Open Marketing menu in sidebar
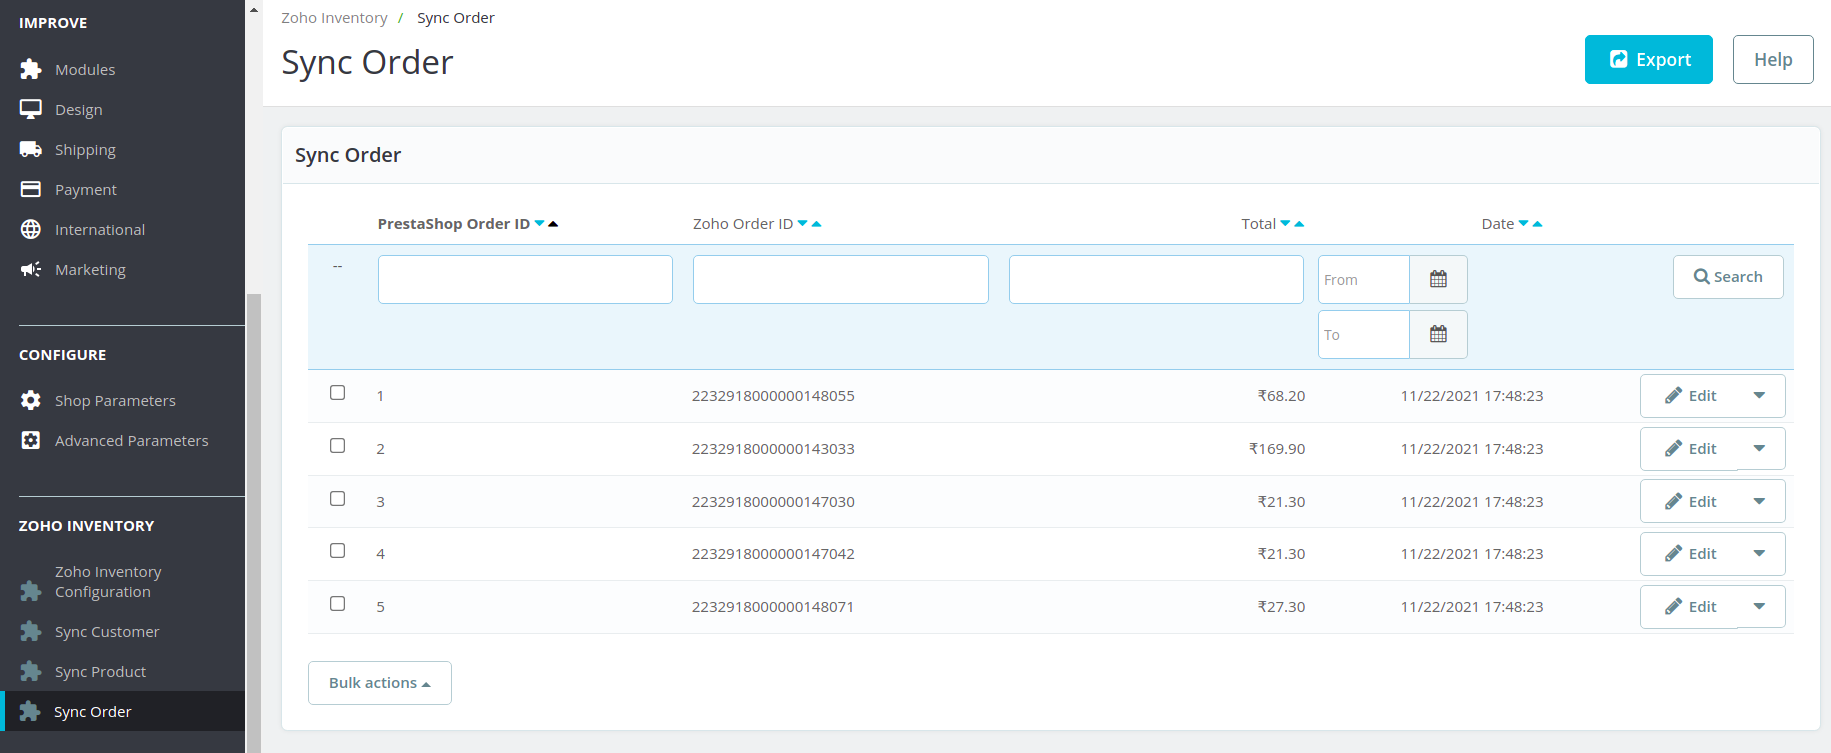Image resolution: width=1831 pixels, height=753 pixels. [x=90, y=270]
